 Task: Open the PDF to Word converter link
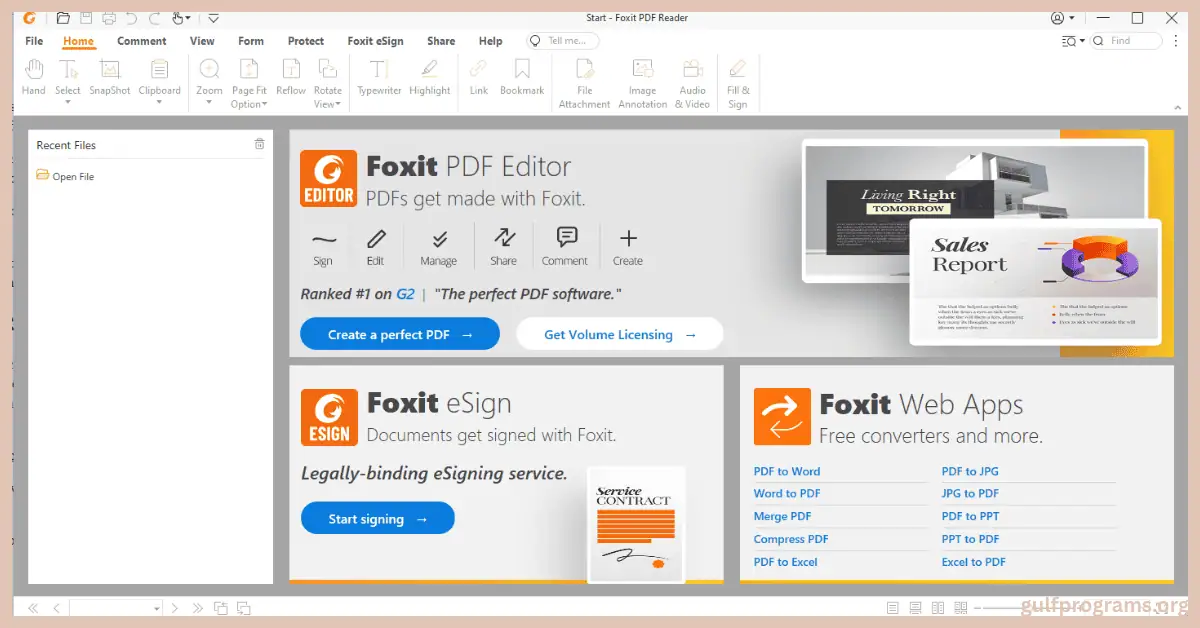(x=787, y=470)
